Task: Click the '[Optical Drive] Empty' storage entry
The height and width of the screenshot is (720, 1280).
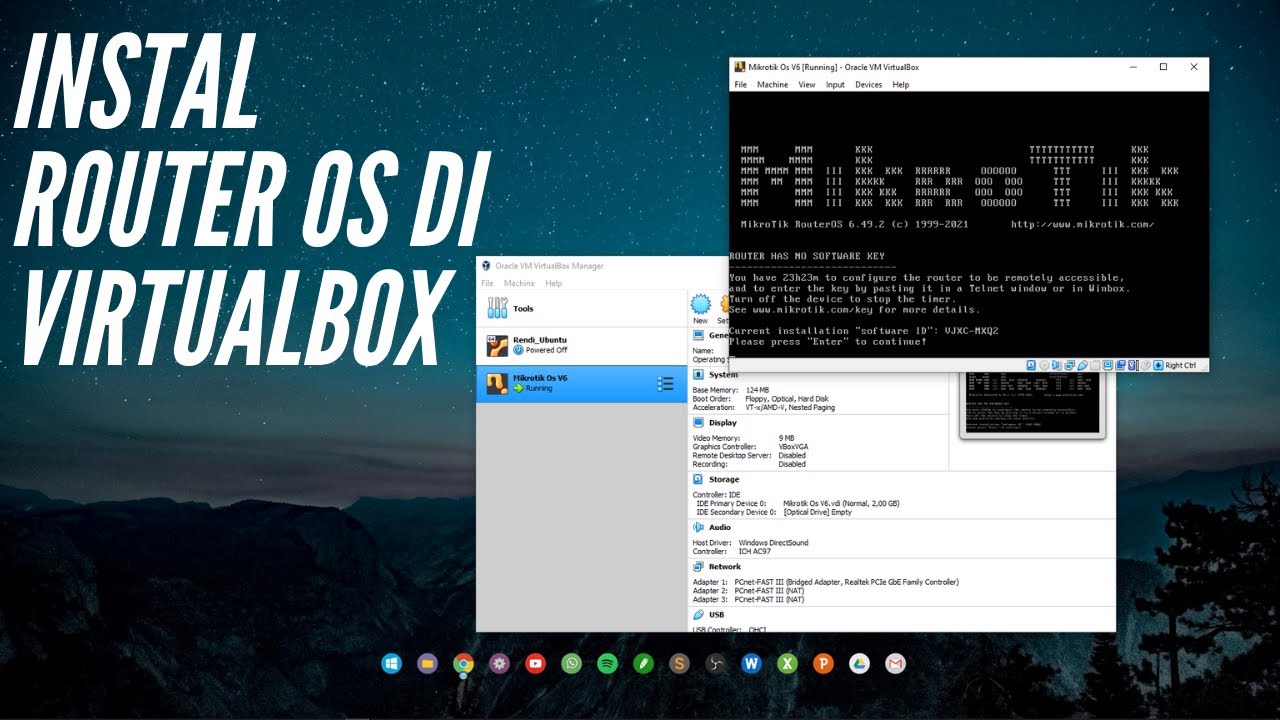Action: [x=817, y=512]
